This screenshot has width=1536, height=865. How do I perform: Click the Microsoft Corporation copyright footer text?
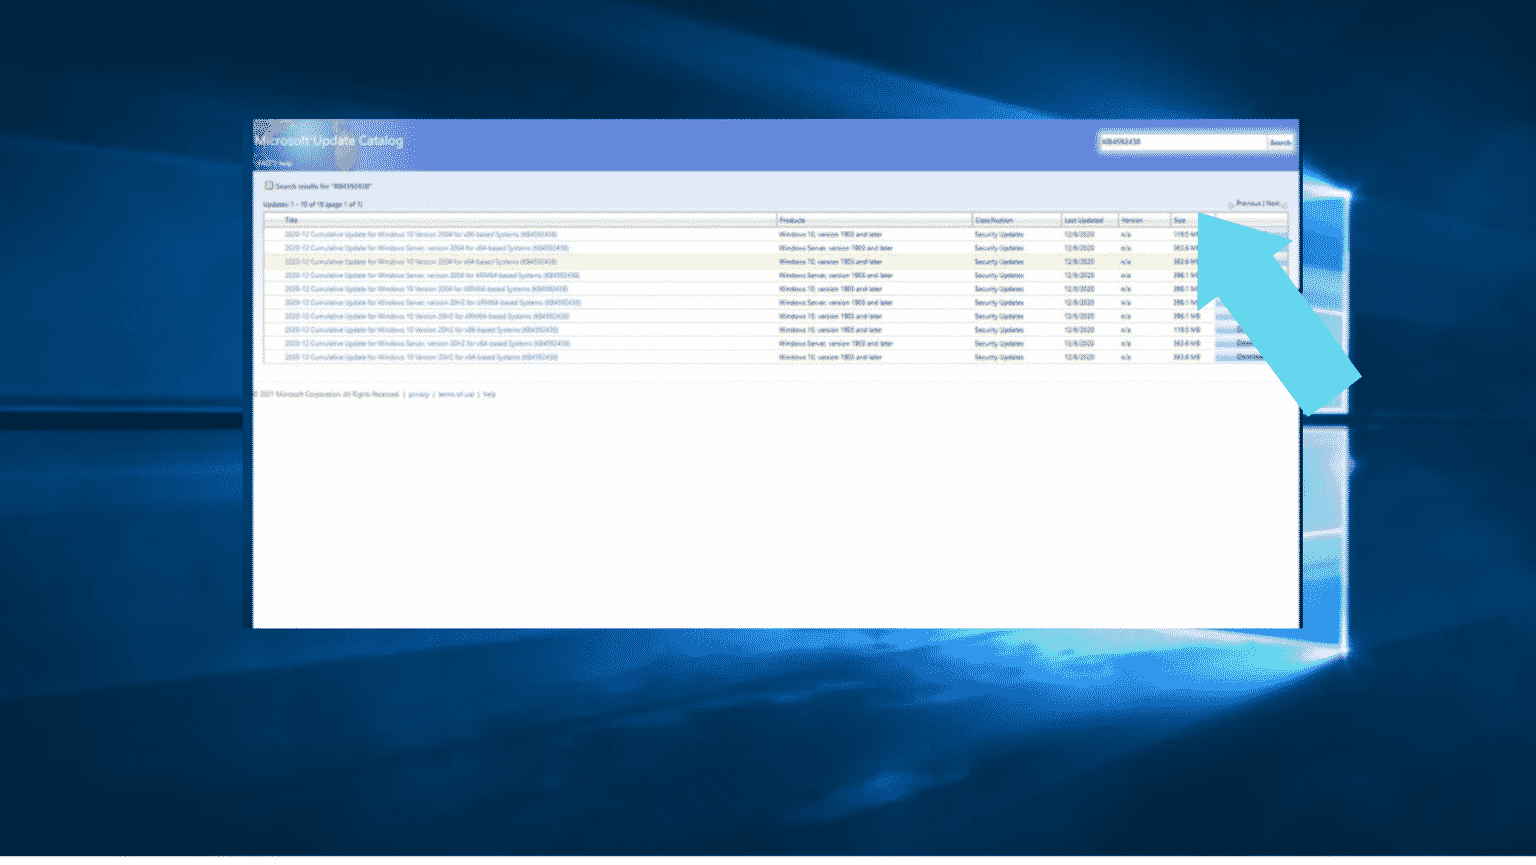click(x=327, y=394)
